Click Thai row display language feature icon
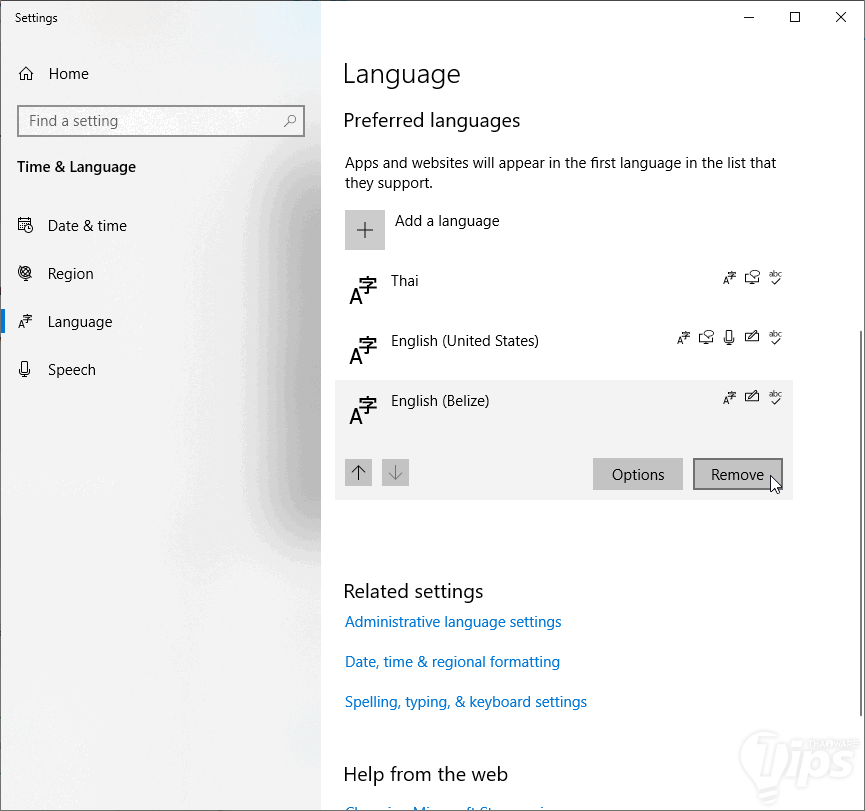 click(x=729, y=278)
